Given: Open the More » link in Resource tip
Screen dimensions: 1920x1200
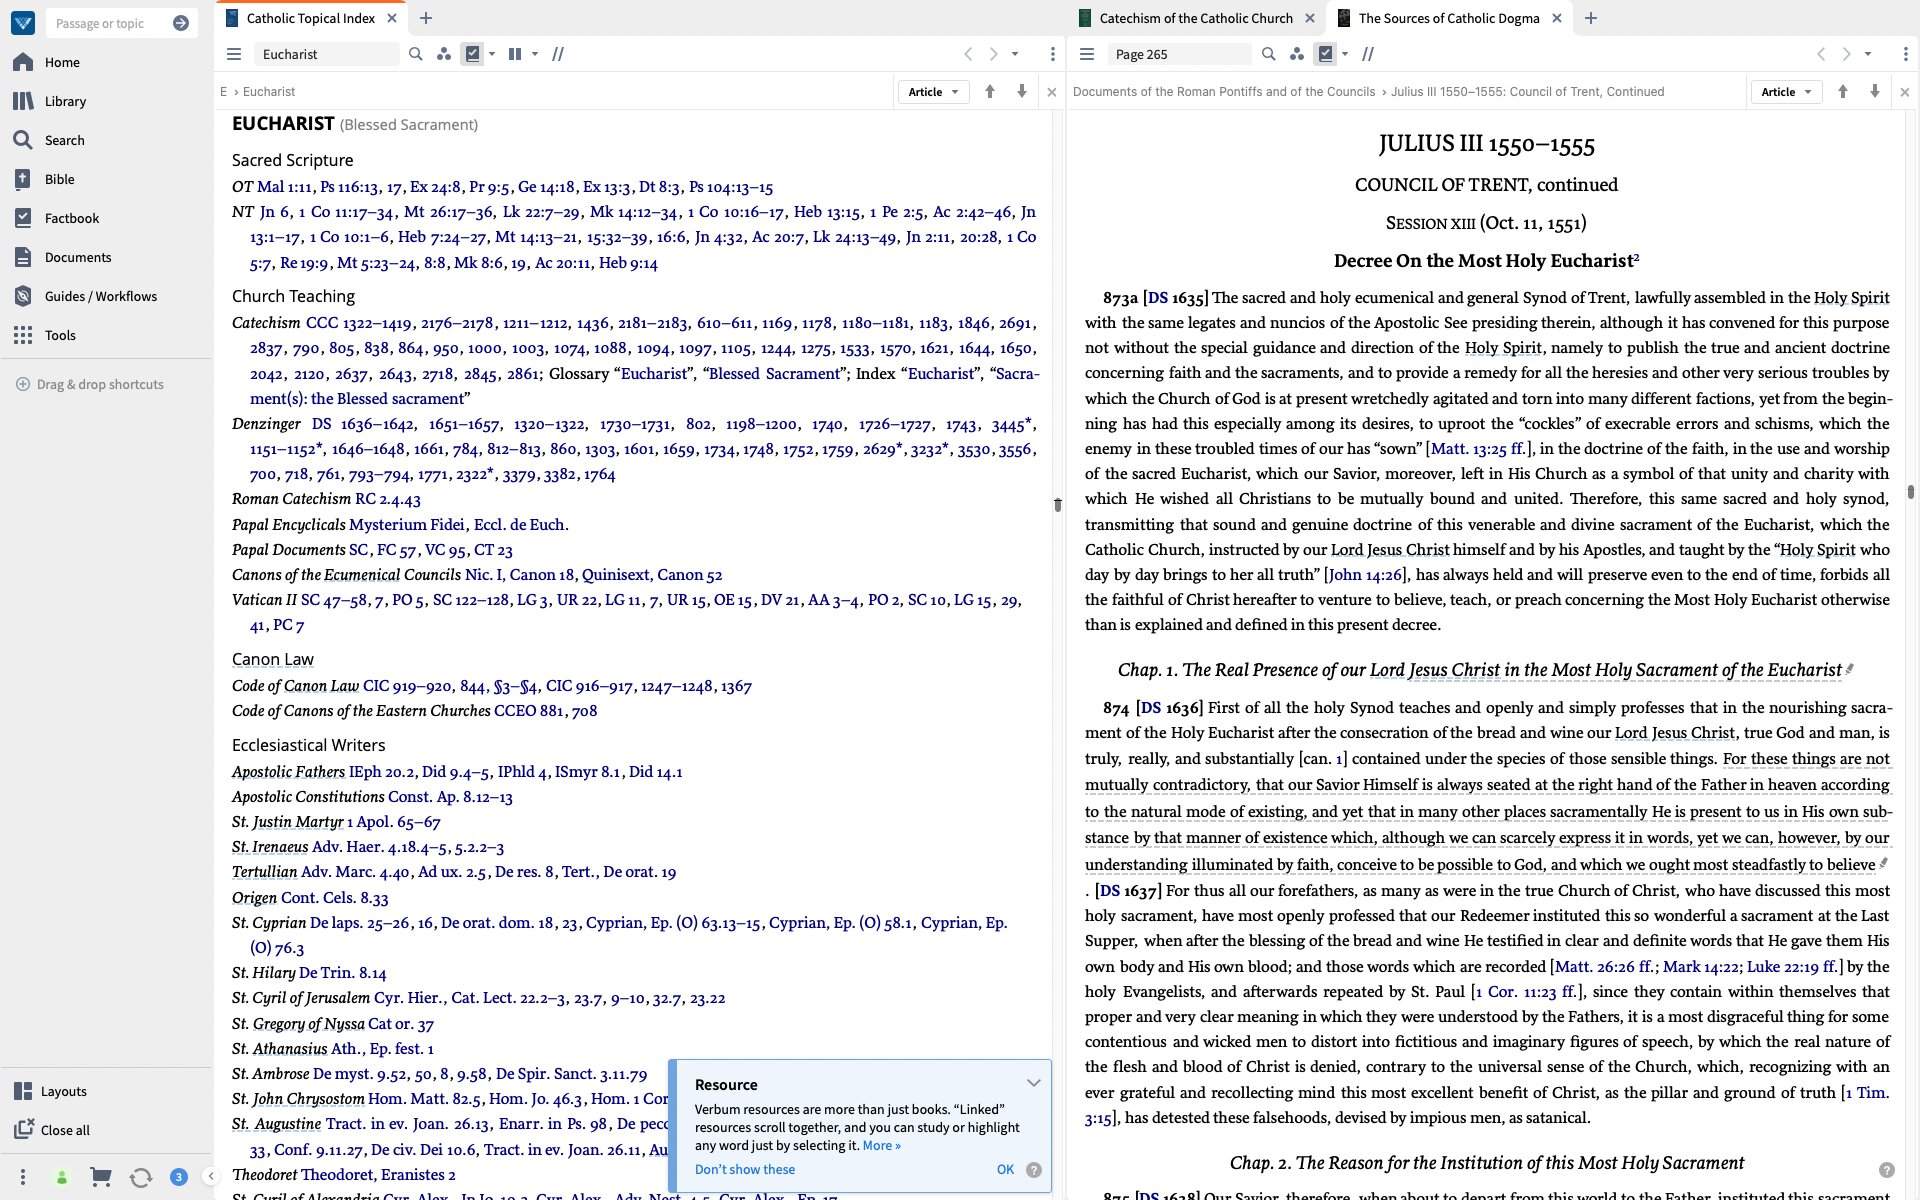Looking at the screenshot, I should pos(882,1145).
